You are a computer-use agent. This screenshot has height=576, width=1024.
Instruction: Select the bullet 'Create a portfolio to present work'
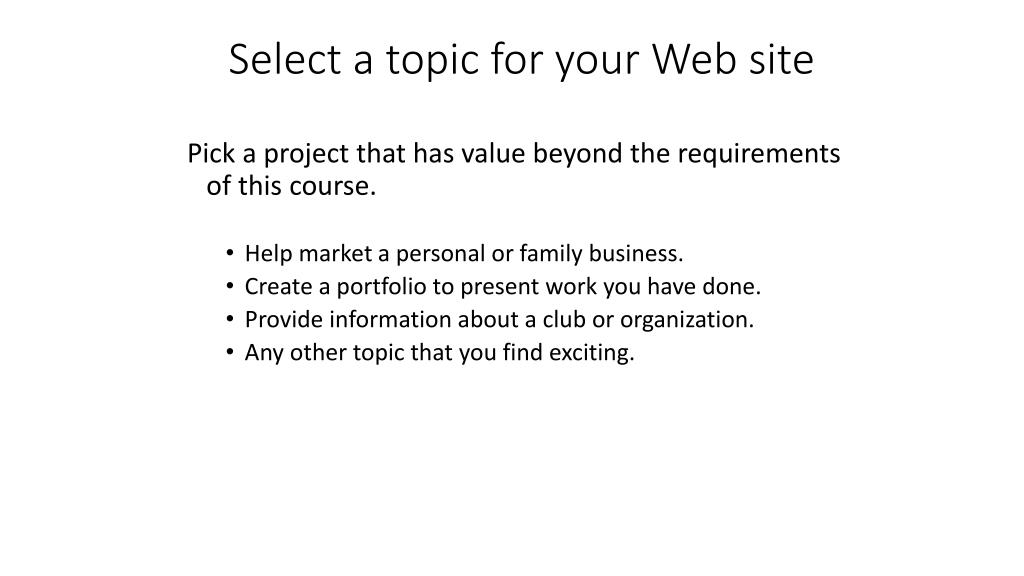pos(503,287)
